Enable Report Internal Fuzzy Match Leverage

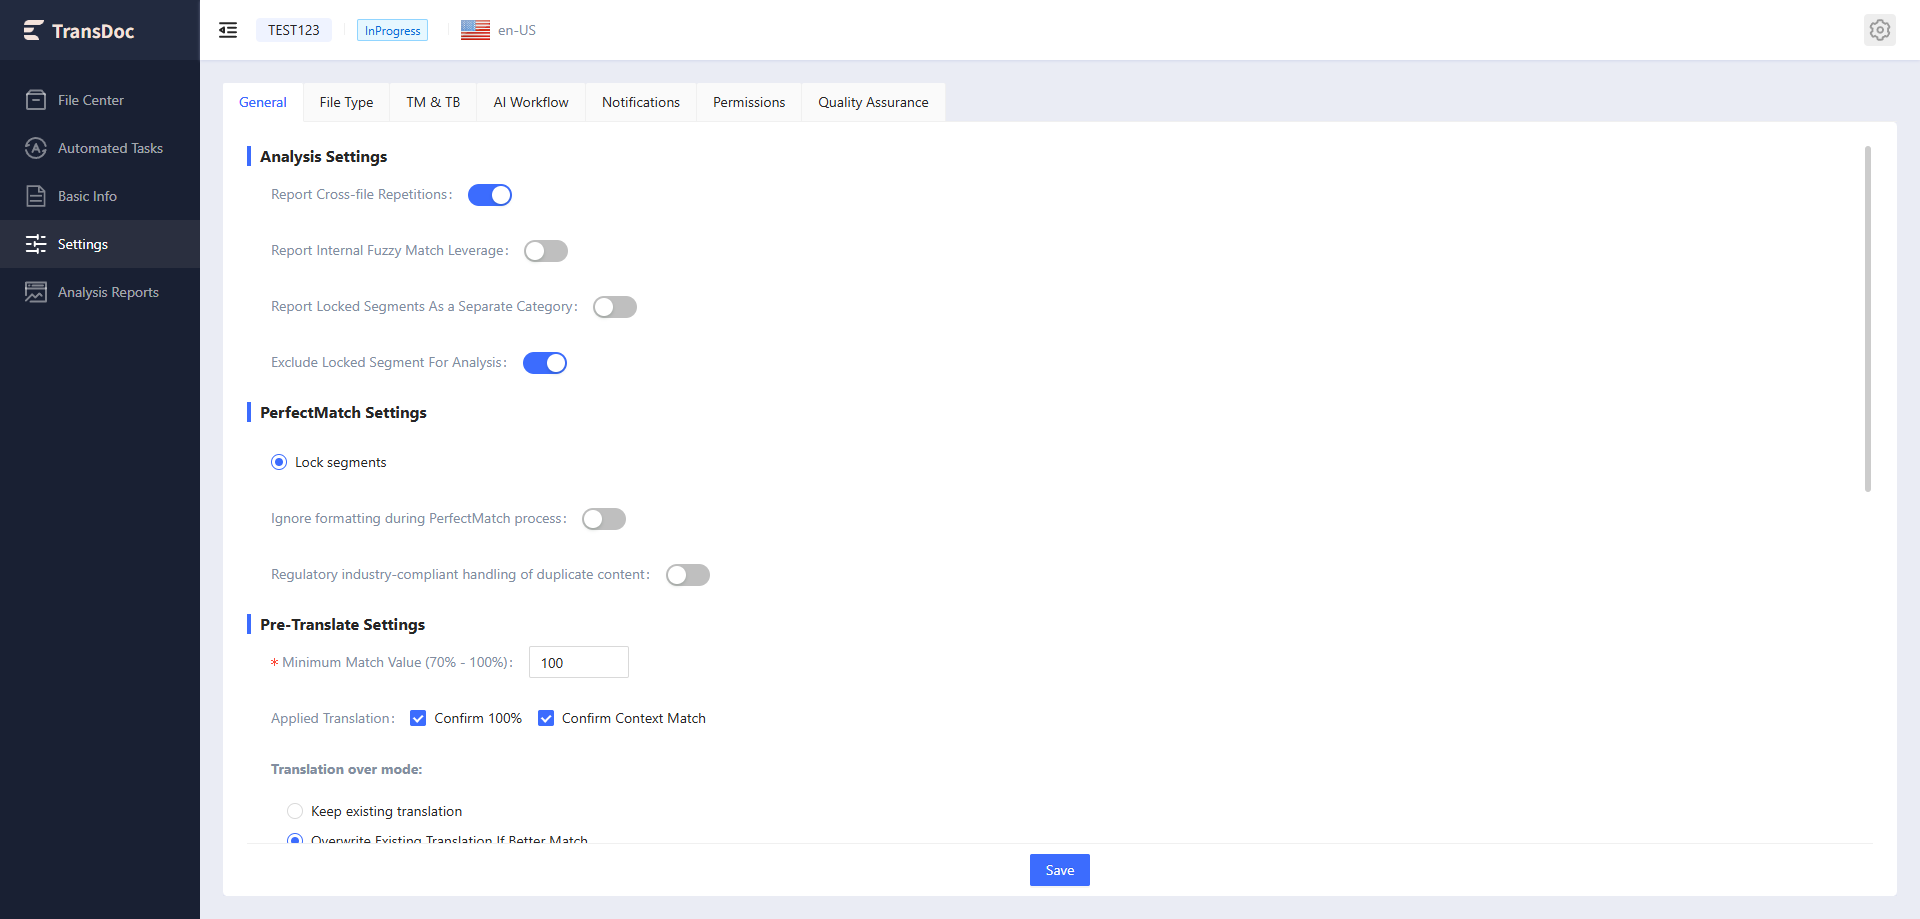[x=546, y=251]
